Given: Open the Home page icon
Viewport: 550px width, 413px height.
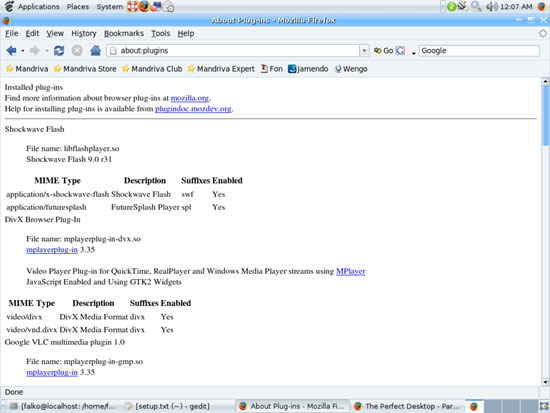Looking at the screenshot, I should pyautogui.click(x=95, y=51).
